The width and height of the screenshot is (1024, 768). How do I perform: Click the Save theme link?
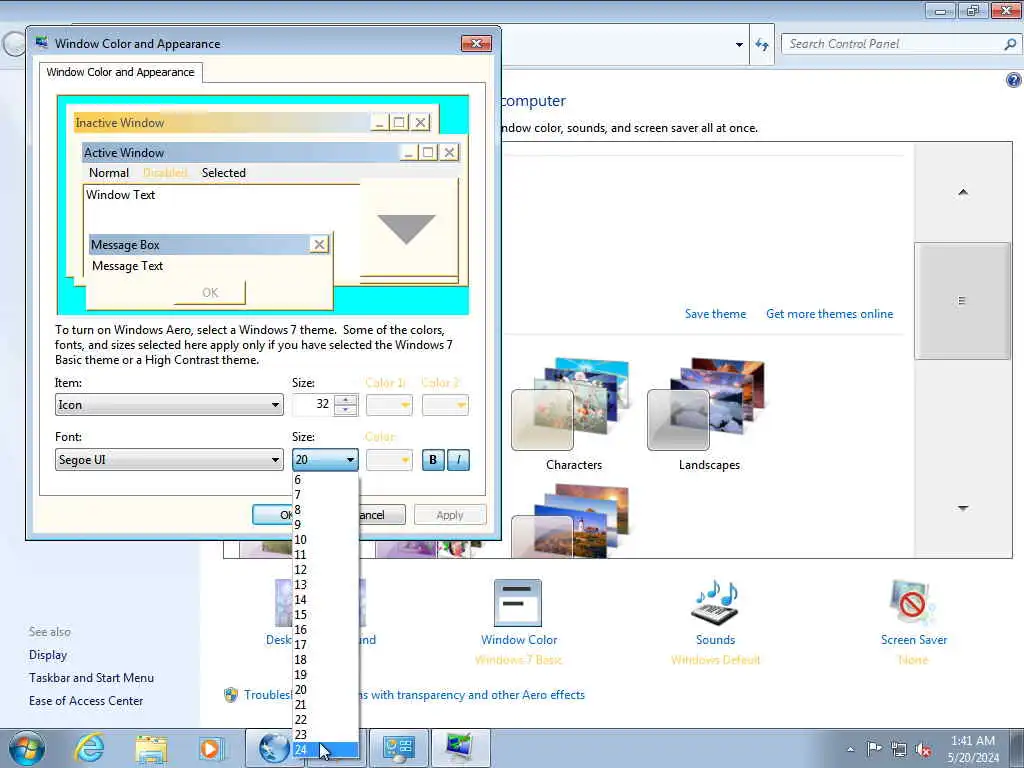click(x=715, y=314)
